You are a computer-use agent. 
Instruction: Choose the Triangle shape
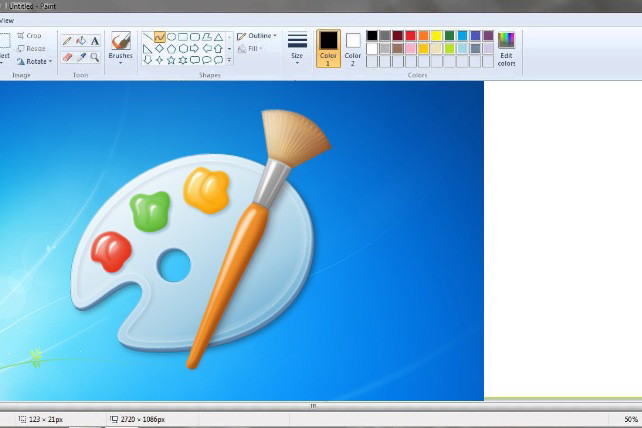pyautogui.click(x=219, y=37)
